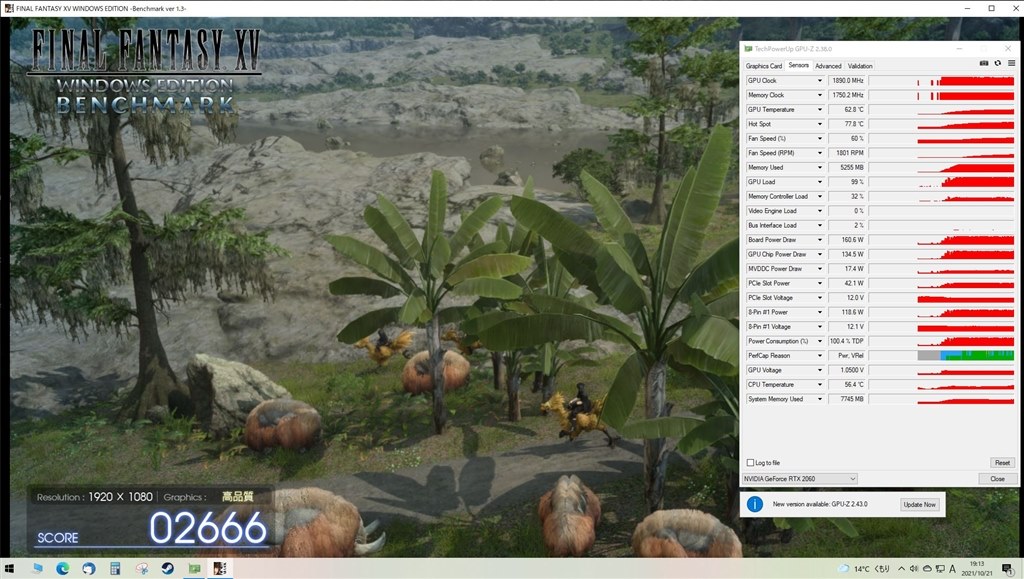Switch to Graphics Card tab
Screen dimensions: 1024x579
pos(763,66)
